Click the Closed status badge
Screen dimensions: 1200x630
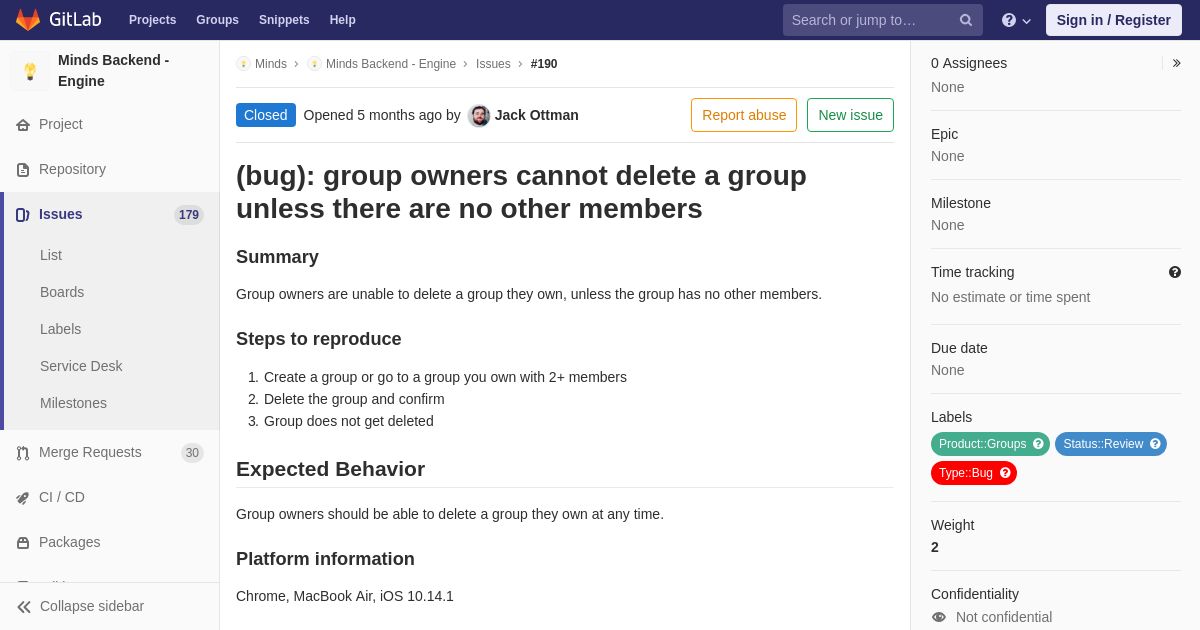click(266, 115)
